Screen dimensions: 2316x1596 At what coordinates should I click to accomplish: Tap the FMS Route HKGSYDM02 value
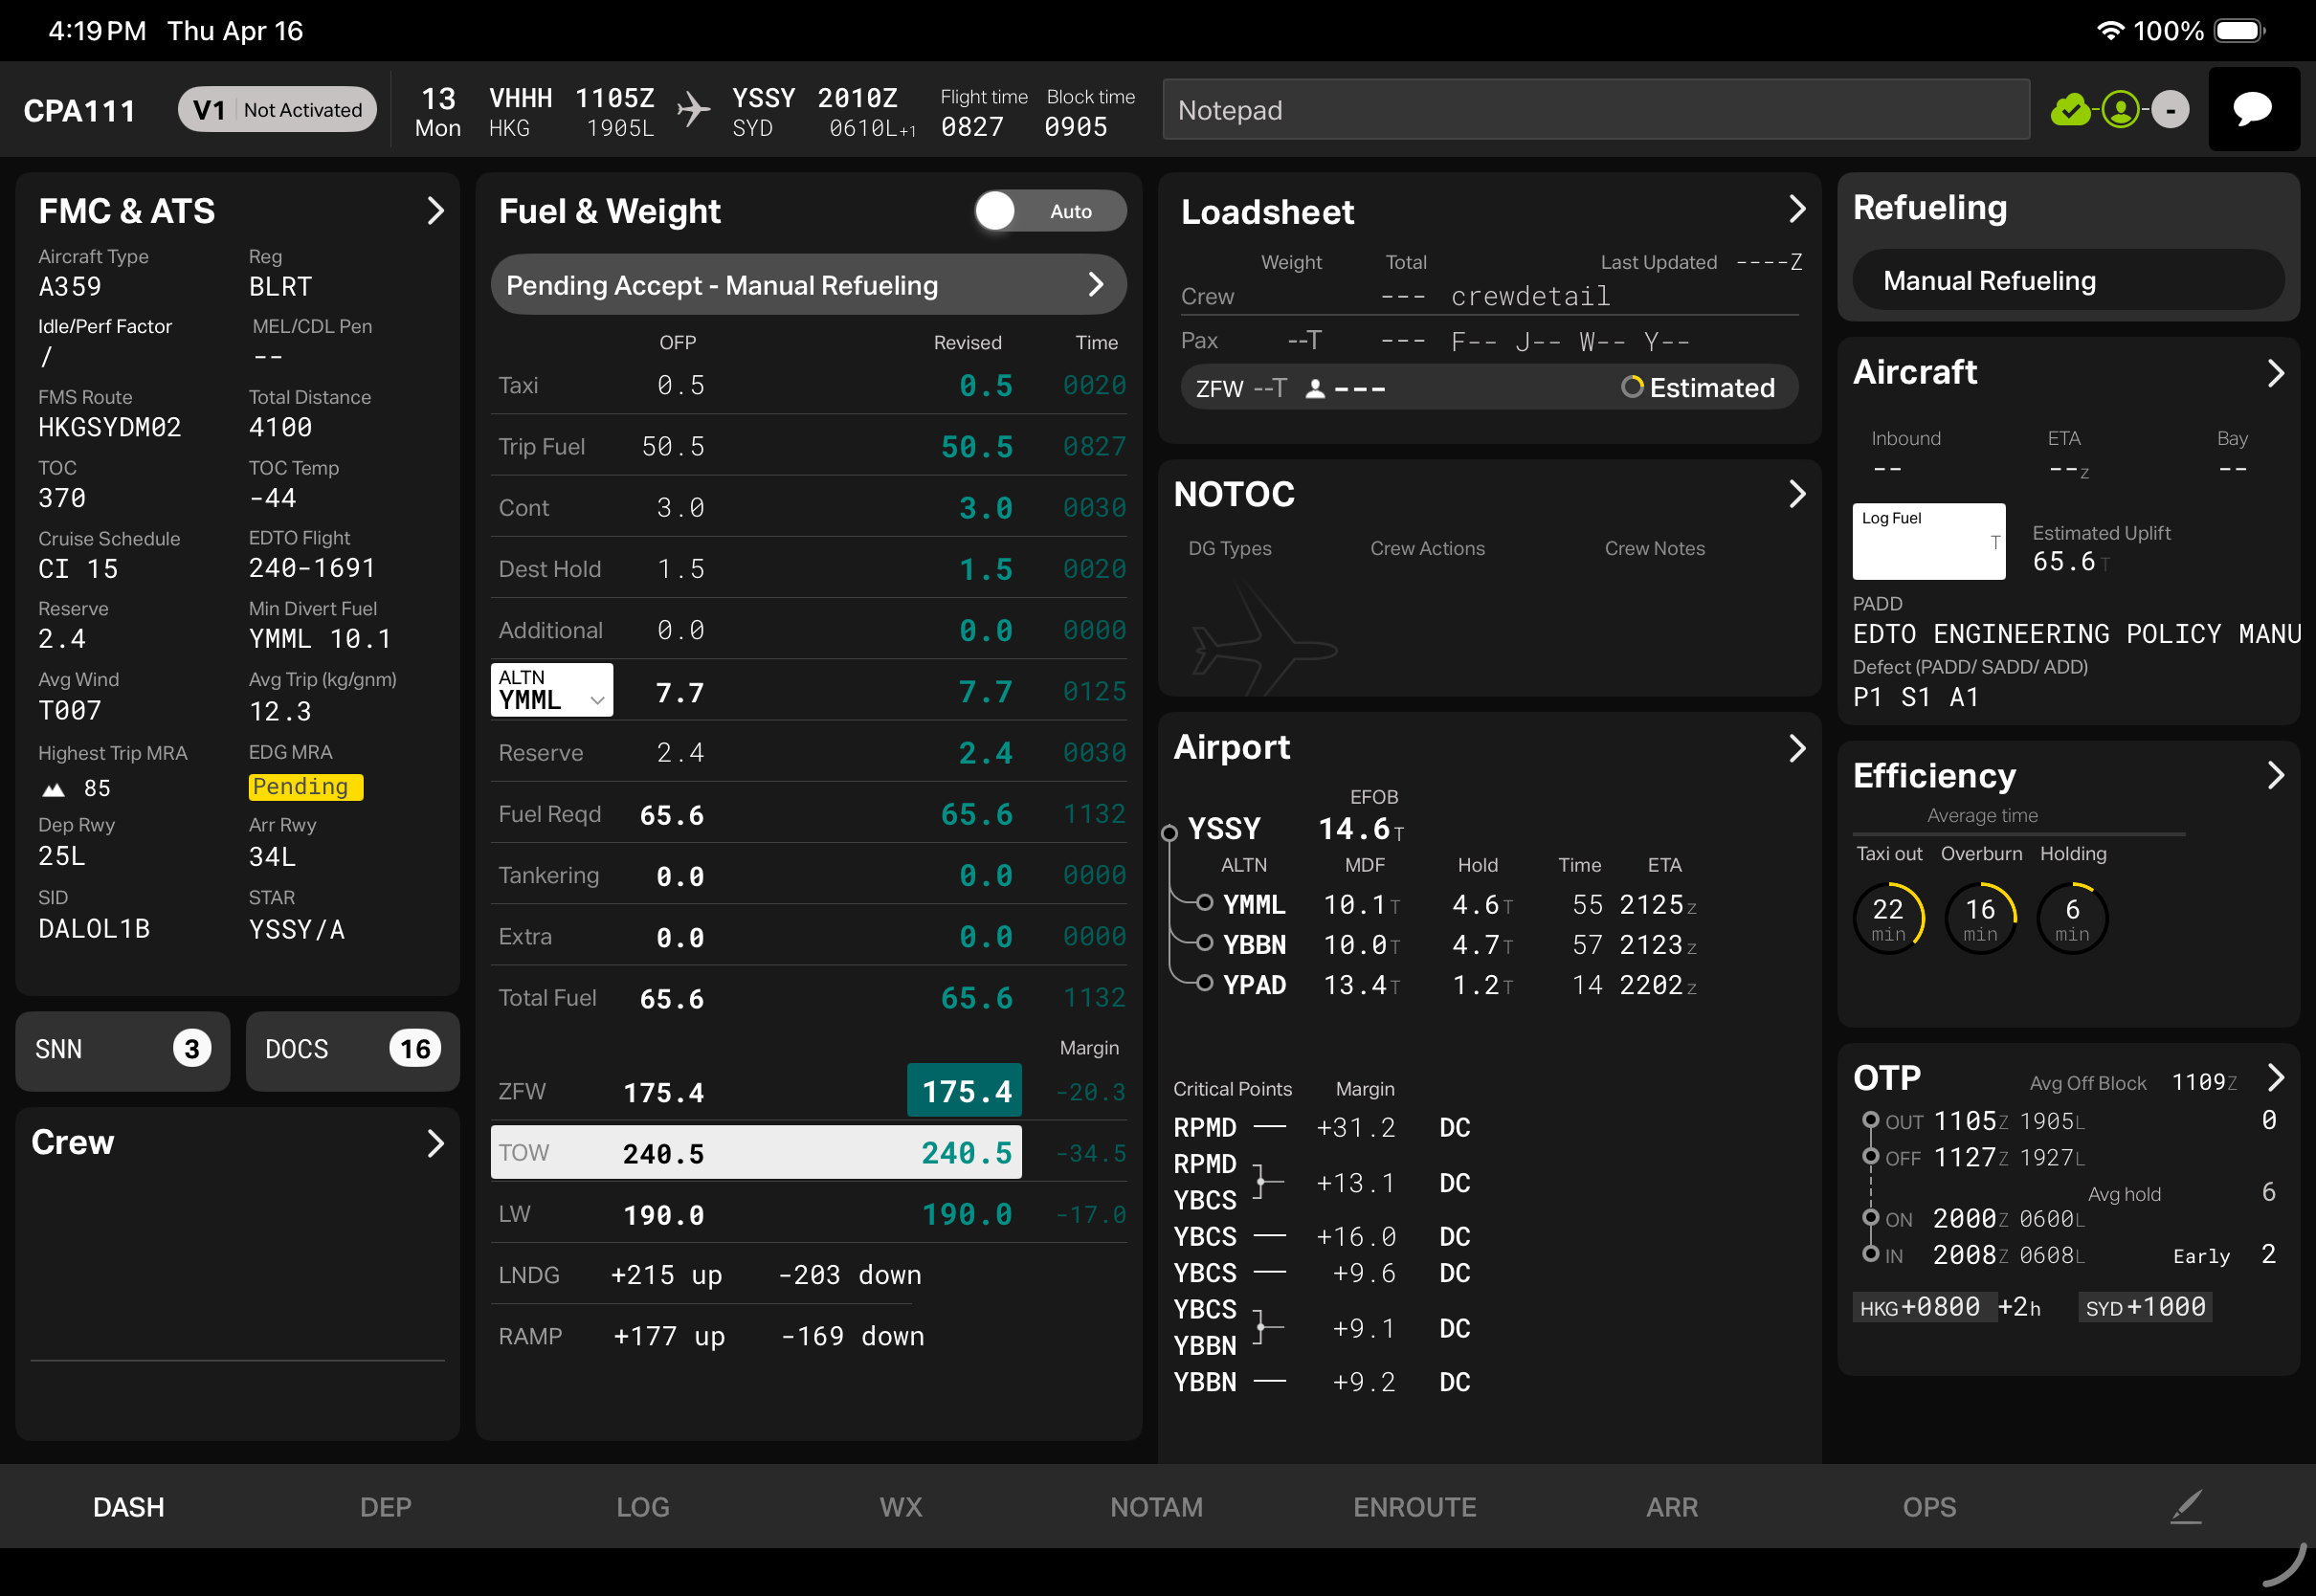(110, 428)
